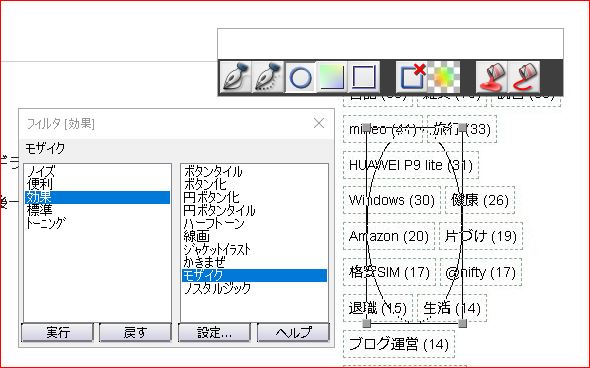
Task: Close the フィルタ [効果] dialog
Action: pyautogui.click(x=319, y=123)
